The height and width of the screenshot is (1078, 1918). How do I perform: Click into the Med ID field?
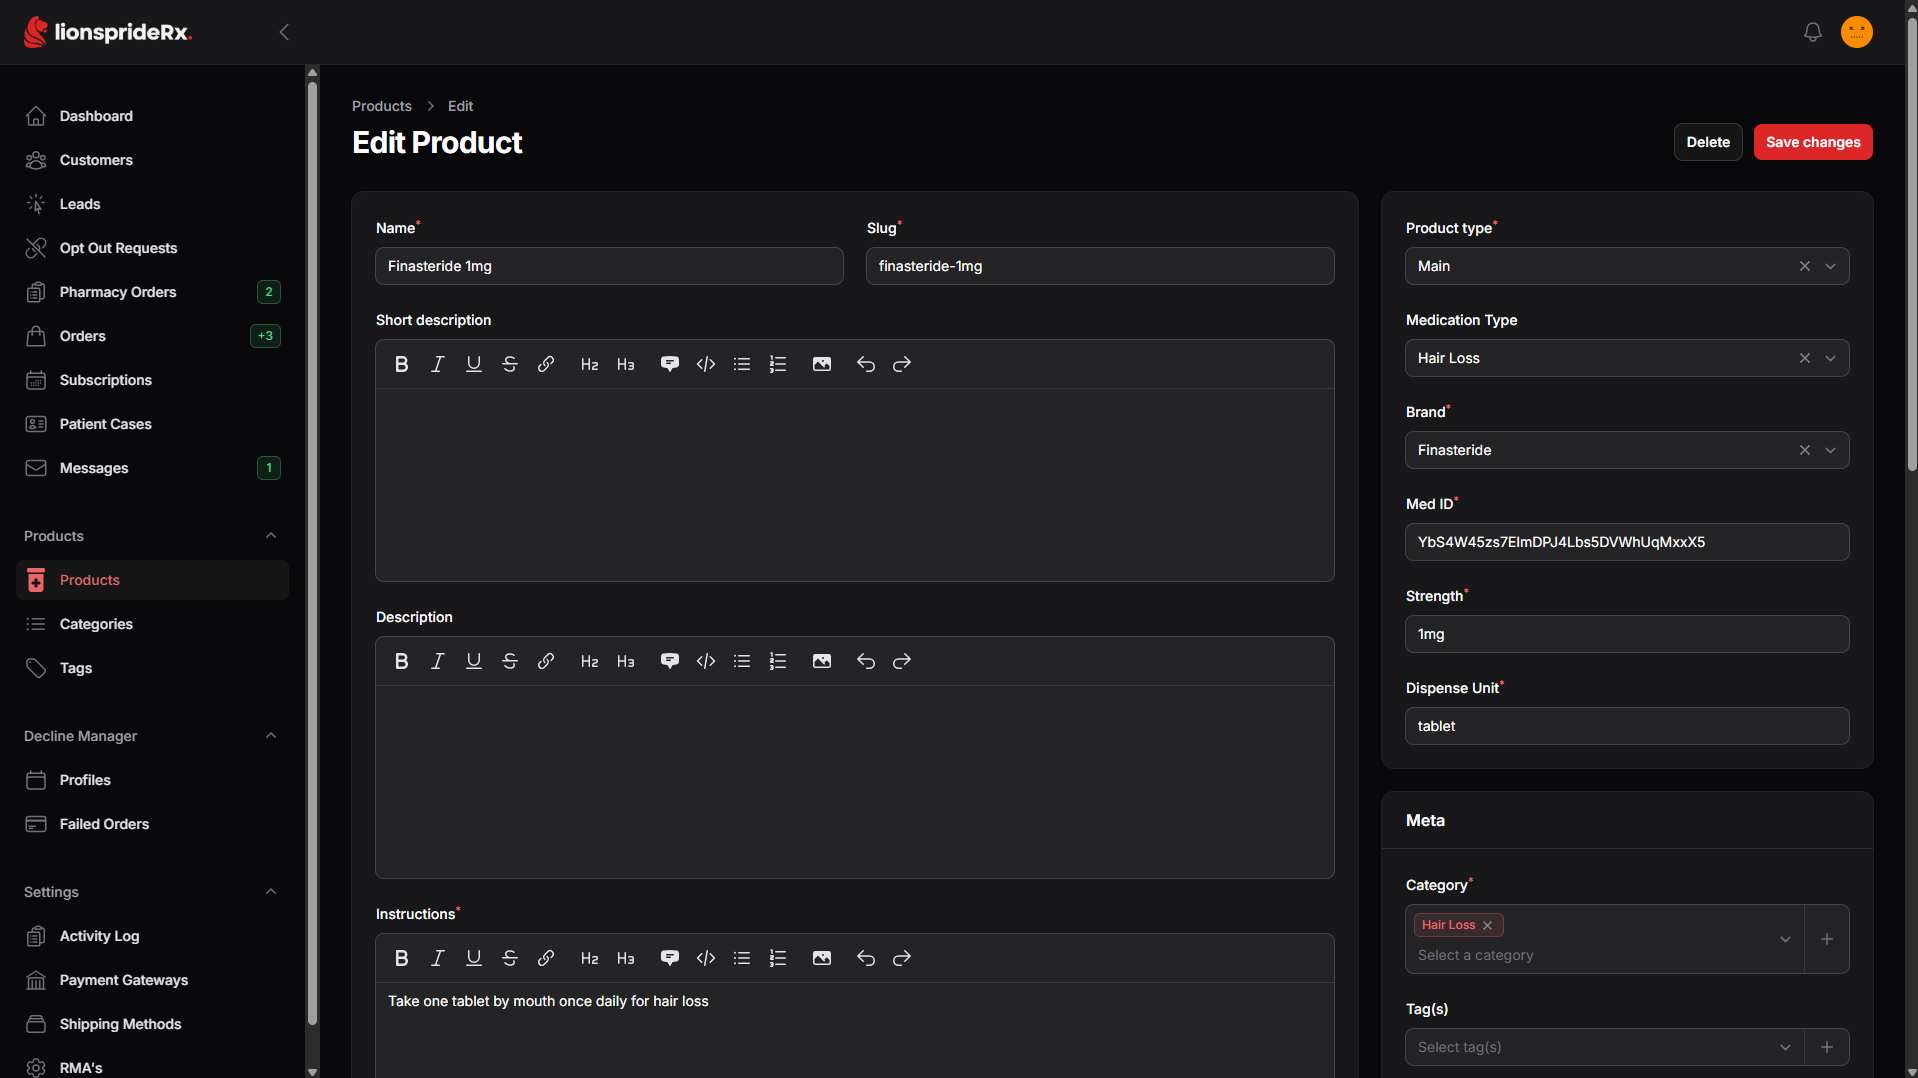1626,542
